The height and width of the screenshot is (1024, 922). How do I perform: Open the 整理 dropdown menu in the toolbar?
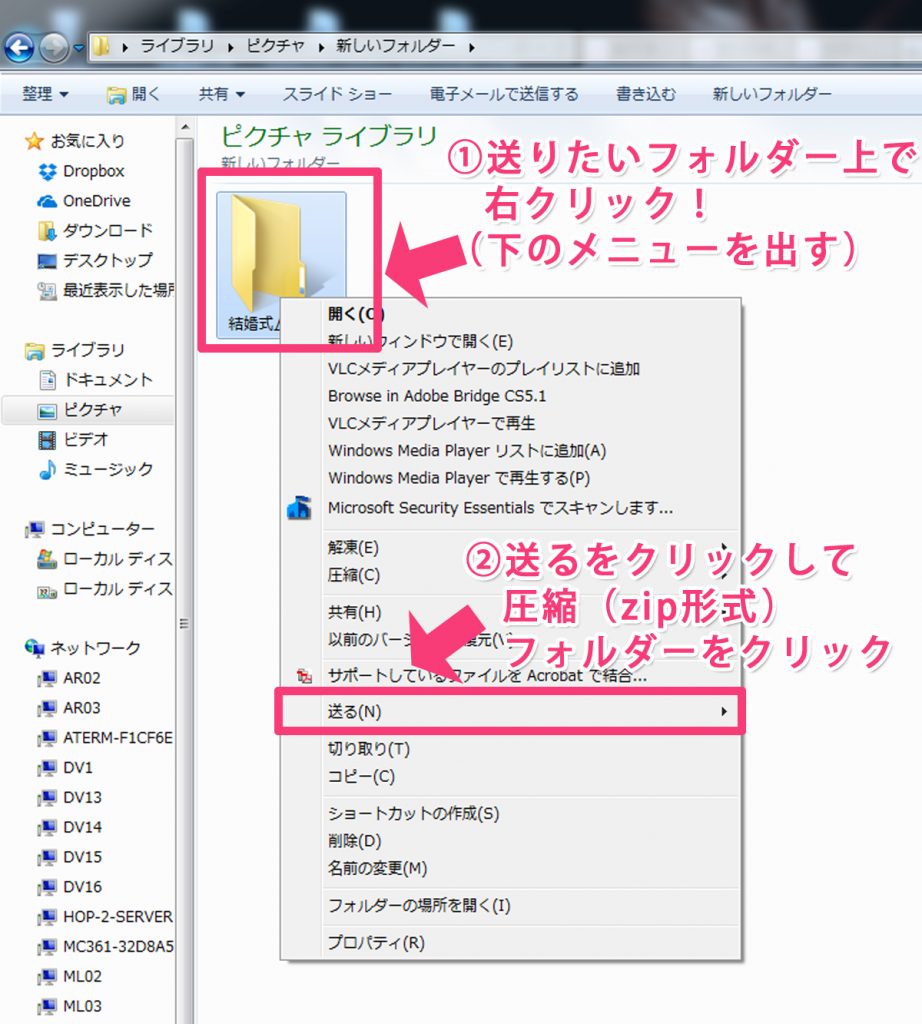point(45,95)
